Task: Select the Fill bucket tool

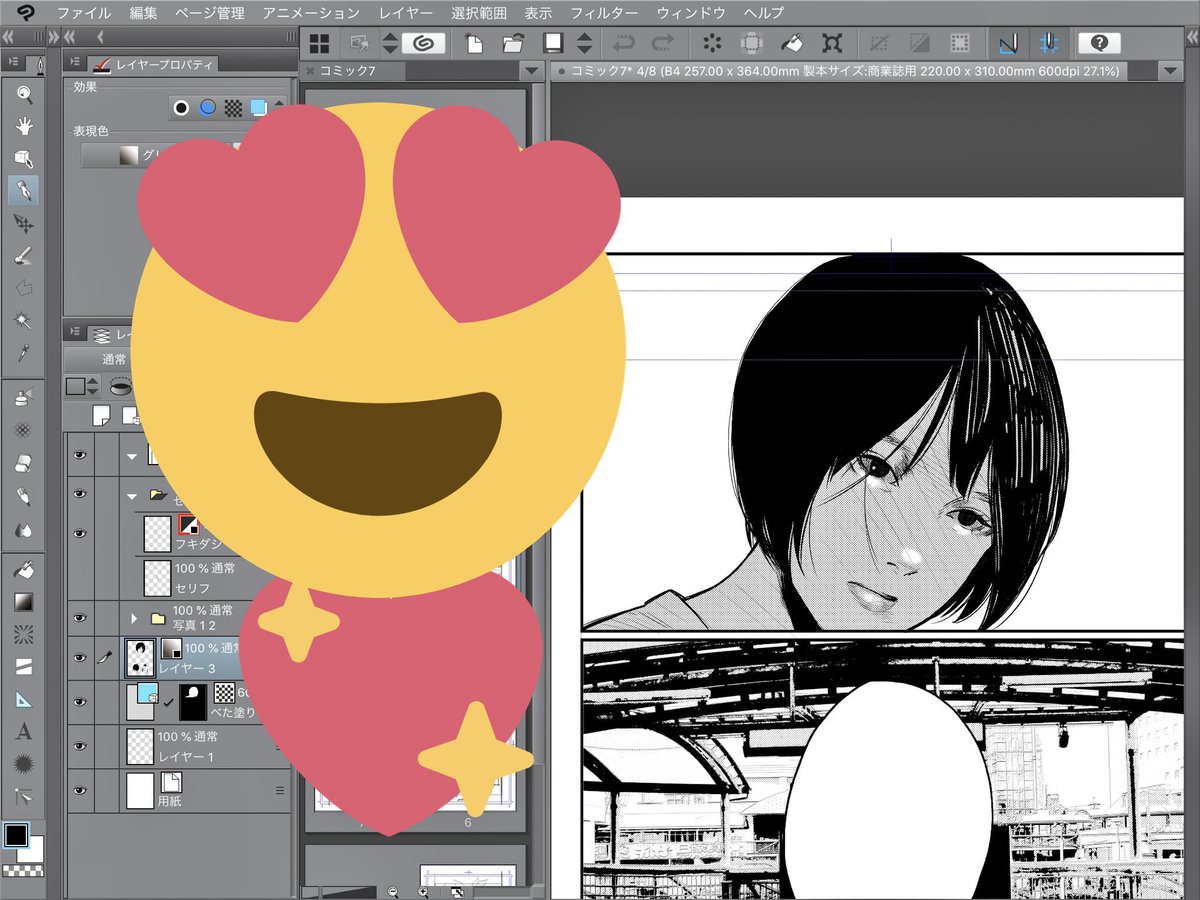Action: point(24,570)
